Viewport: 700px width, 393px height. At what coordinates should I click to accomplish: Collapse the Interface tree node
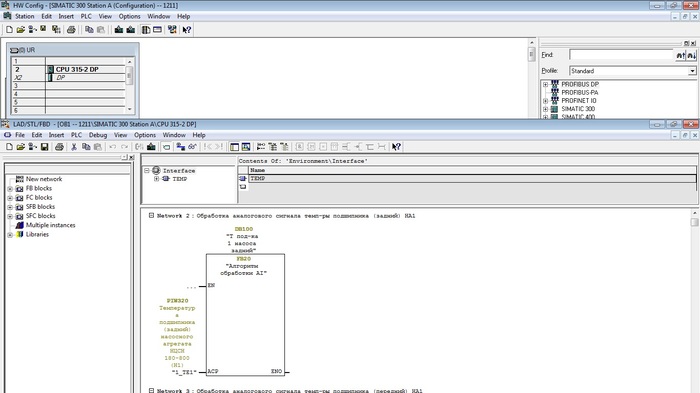(x=146, y=171)
